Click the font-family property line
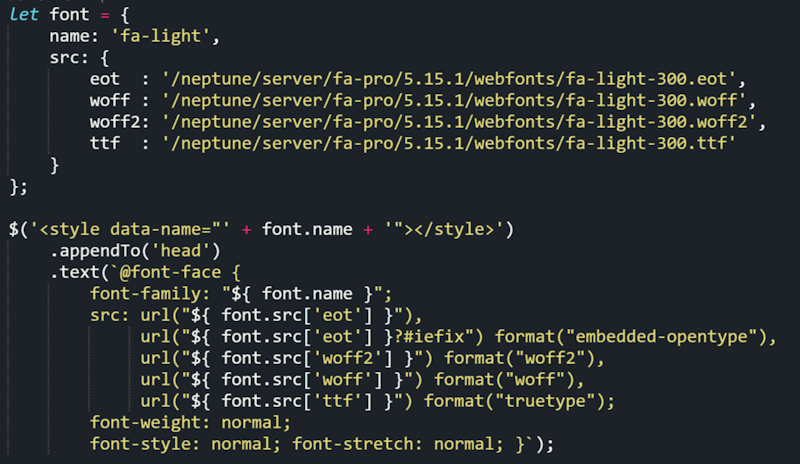 pyautogui.click(x=242, y=294)
